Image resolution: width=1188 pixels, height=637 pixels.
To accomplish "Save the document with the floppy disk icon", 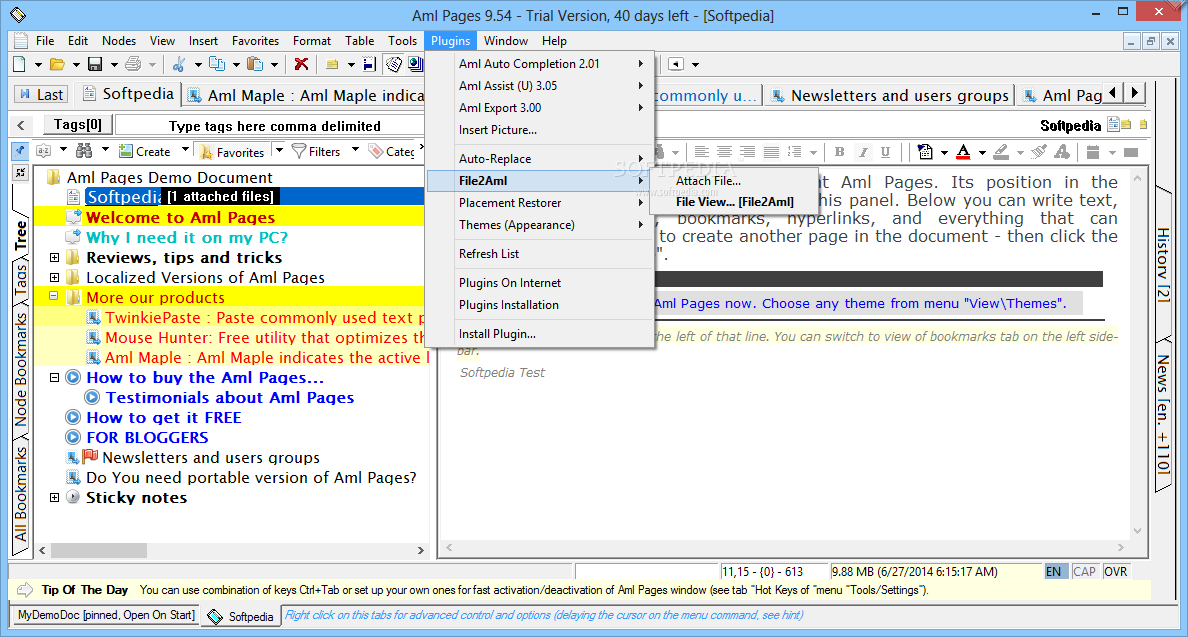I will pyautogui.click(x=95, y=64).
